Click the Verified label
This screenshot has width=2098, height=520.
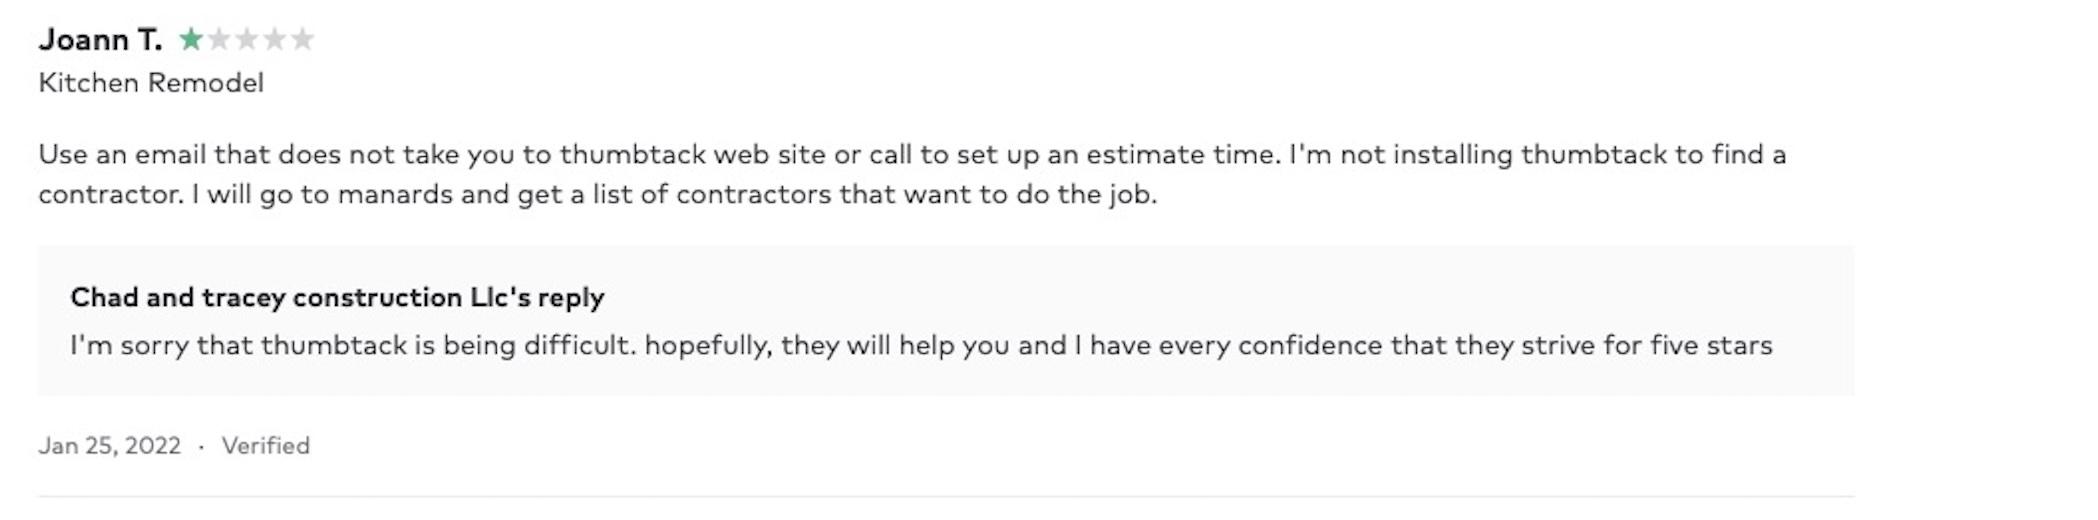pos(266,446)
